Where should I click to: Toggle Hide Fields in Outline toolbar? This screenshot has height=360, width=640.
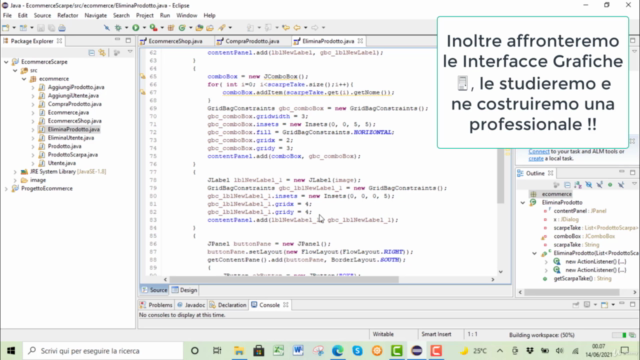tap(589, 185)
